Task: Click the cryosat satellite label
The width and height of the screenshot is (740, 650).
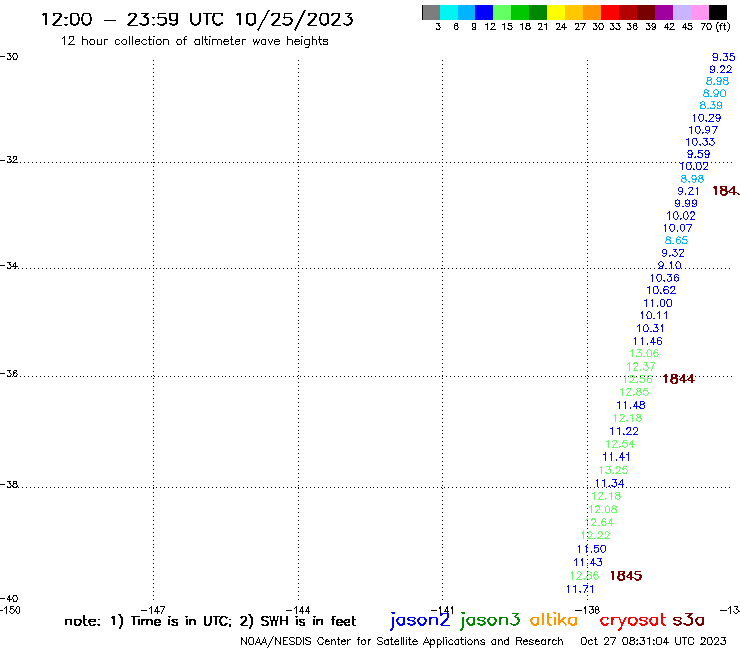Action: (x=633, y=620)
